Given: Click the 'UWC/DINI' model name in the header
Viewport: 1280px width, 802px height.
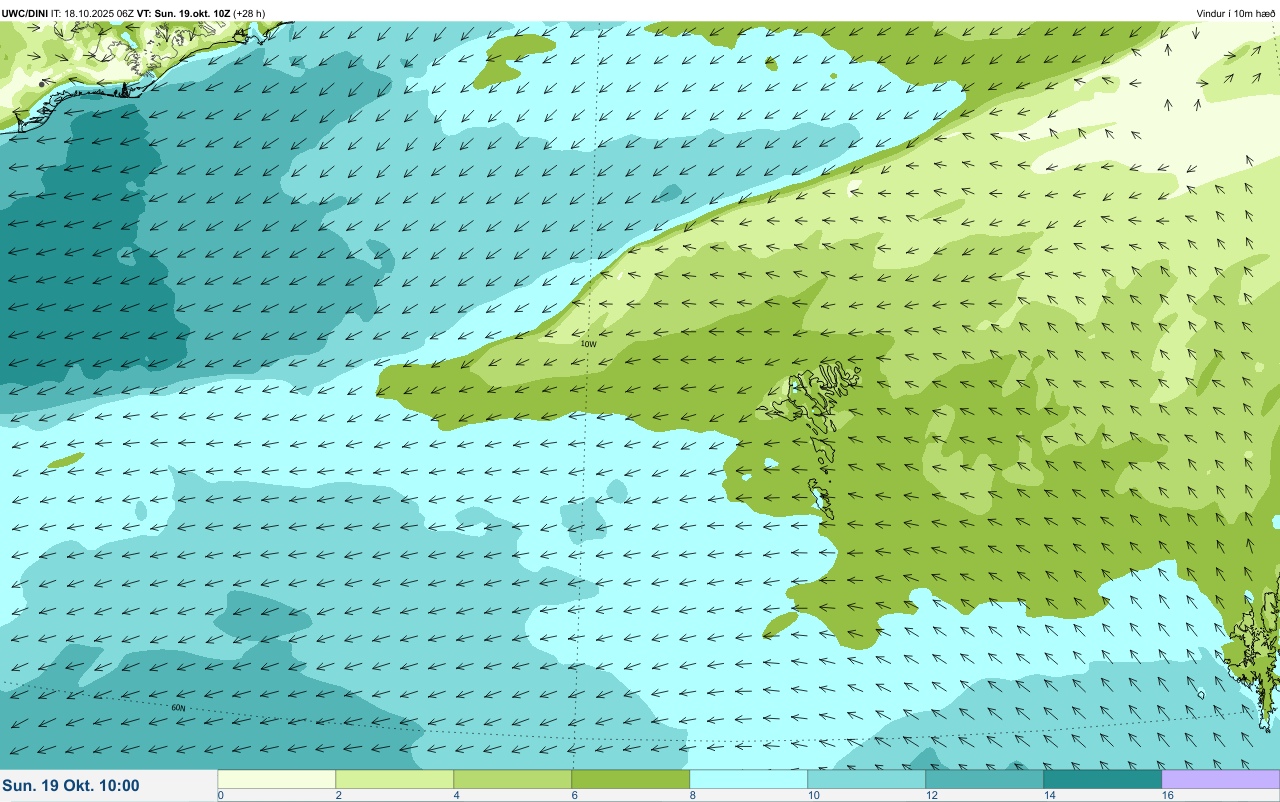Looking at the screenshot, I should (25, 14).
